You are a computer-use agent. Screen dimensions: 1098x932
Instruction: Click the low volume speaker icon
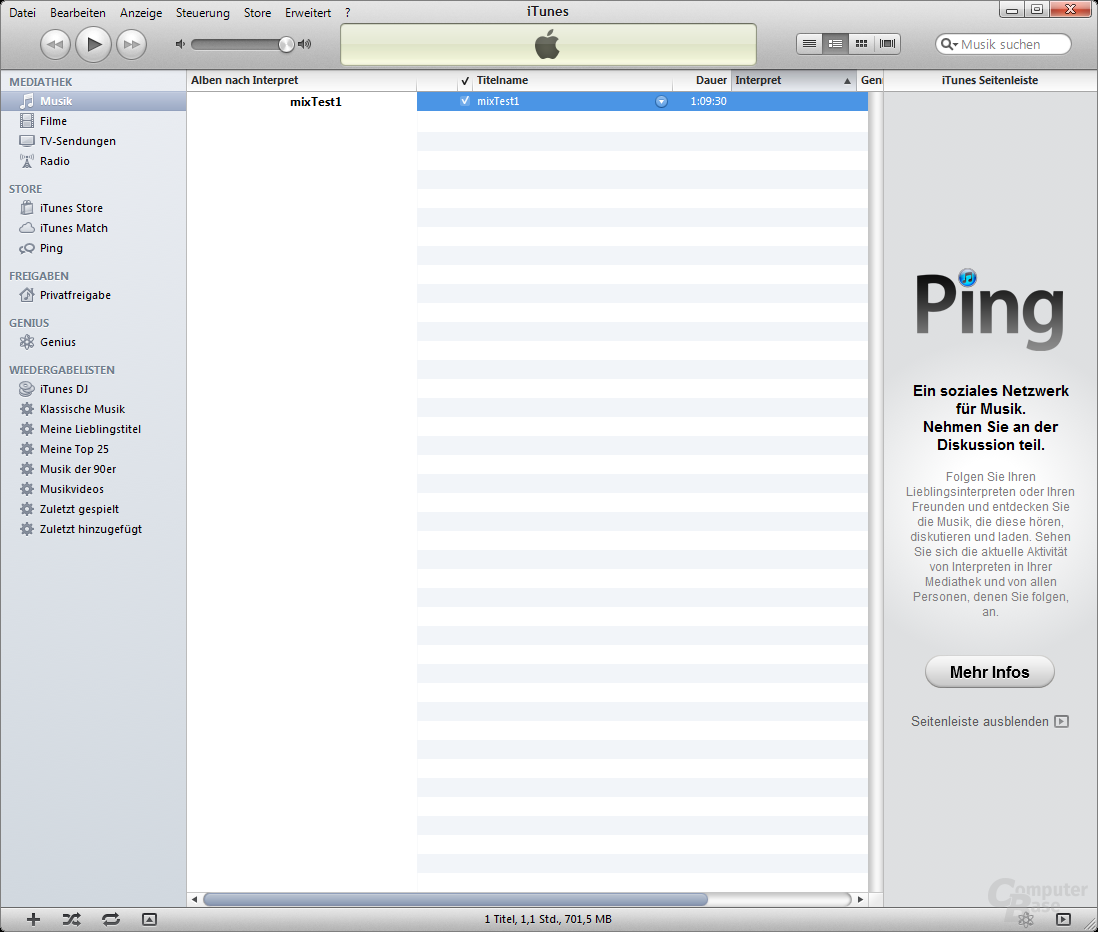coord(180,44)
